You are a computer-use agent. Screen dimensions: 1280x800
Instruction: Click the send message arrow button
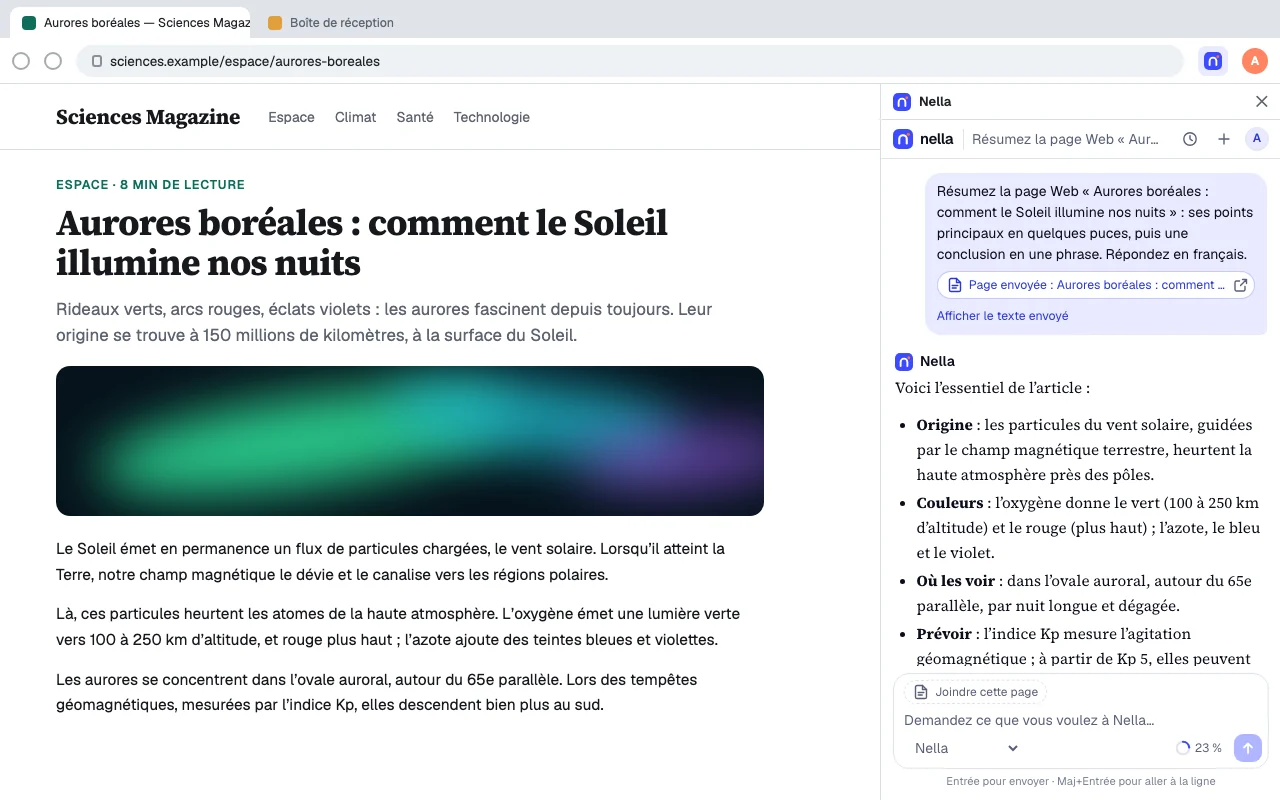[x=1248, y=748]
